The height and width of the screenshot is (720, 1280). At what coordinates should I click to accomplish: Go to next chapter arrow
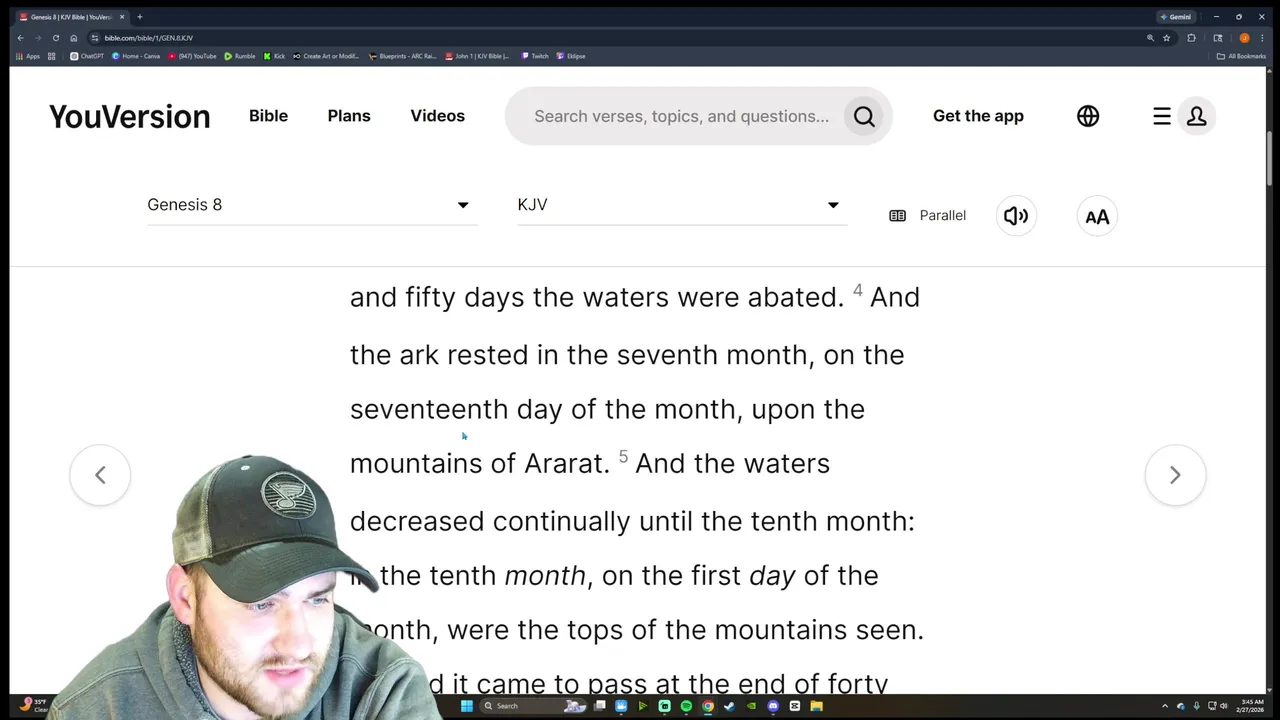[x=1175, y=475]
